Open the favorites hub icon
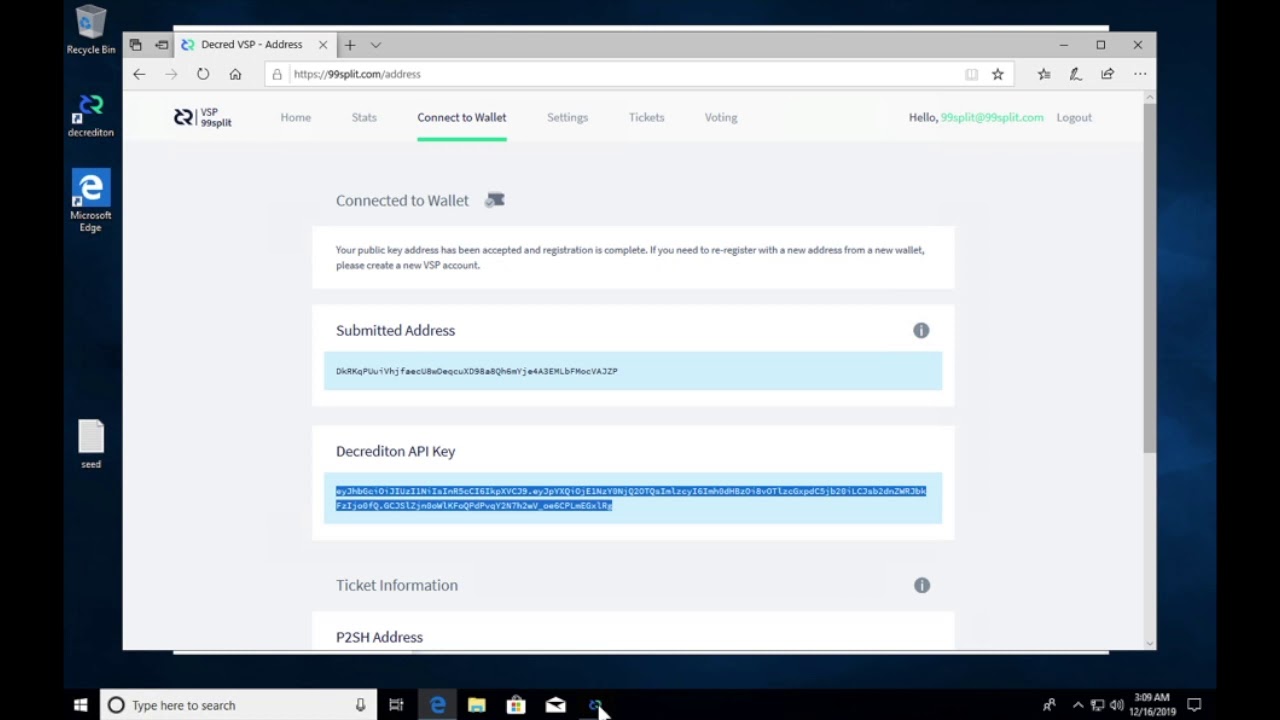Viewport: 1280px width, 720px height. [x=1044, y=74]
